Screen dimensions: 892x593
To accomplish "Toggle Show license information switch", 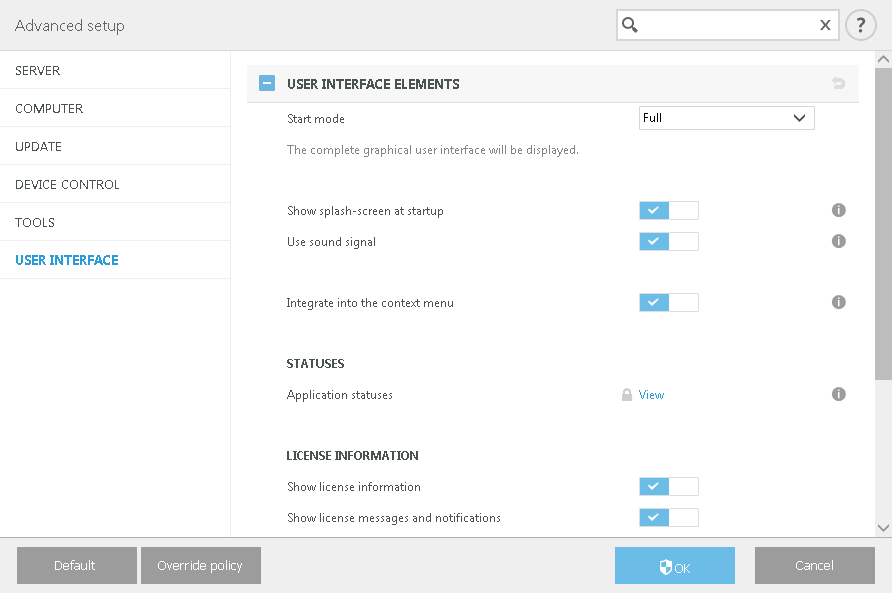I will (x=668, y=487).
